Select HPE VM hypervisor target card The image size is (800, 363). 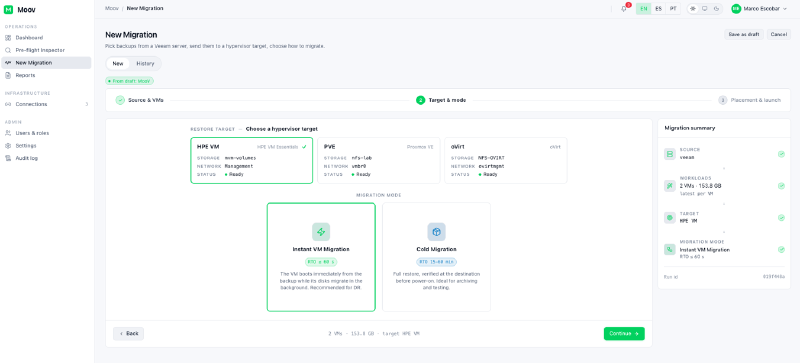tap(252, 160)
